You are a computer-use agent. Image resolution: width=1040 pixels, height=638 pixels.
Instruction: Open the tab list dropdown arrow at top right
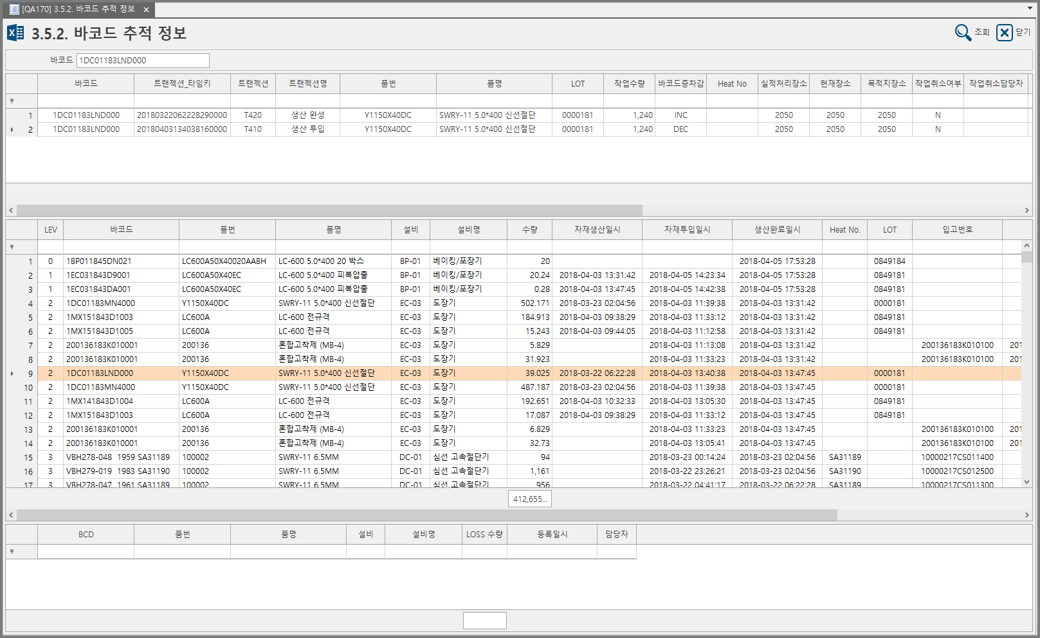point(1030,8)
